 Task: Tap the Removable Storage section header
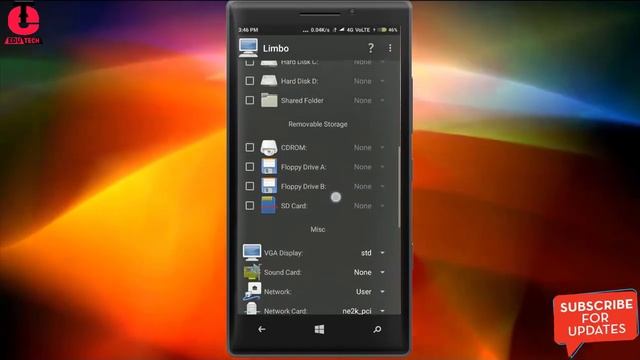(x=318, y=124)
